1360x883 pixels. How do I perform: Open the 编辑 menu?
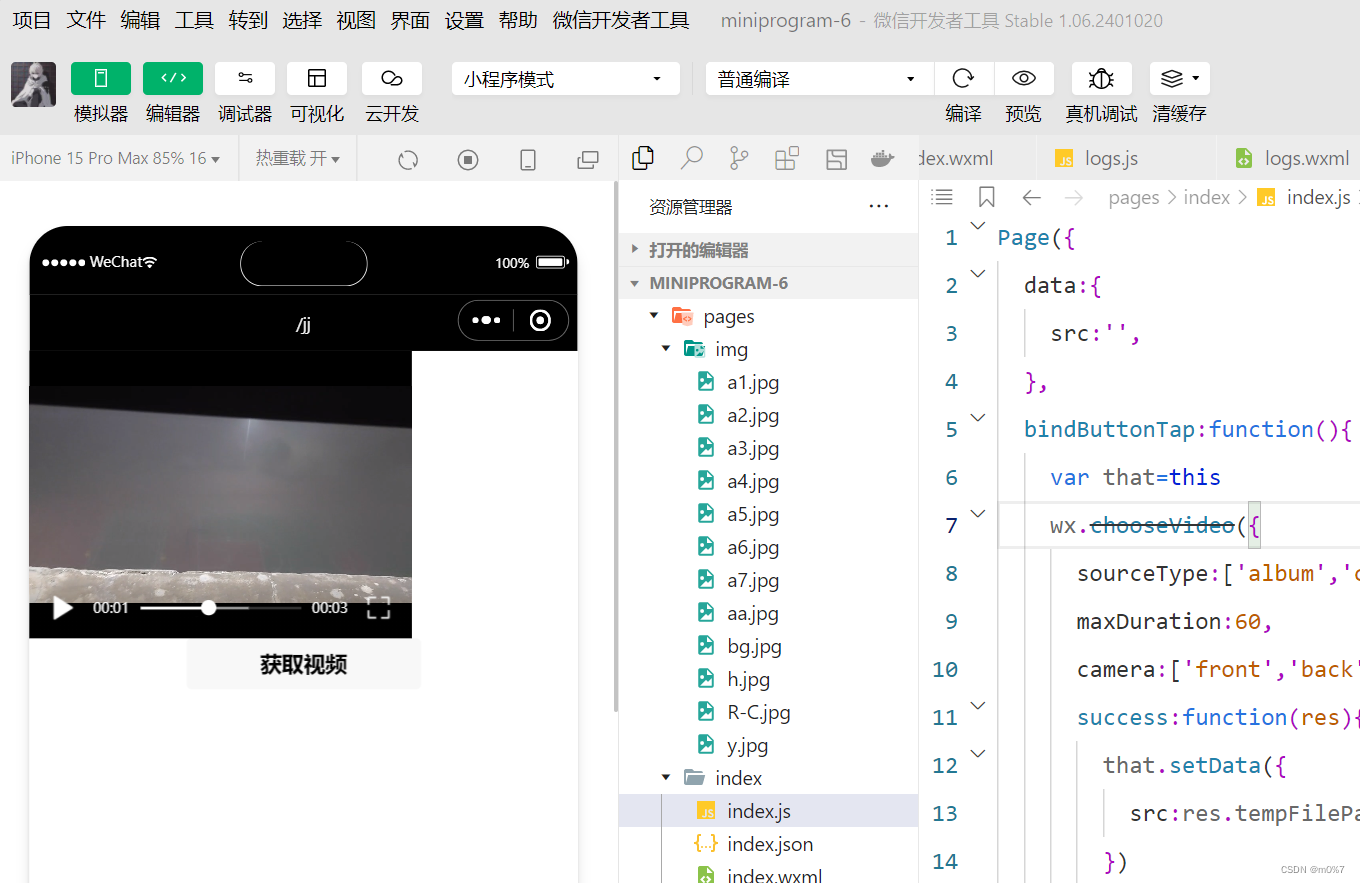(140, 20)
